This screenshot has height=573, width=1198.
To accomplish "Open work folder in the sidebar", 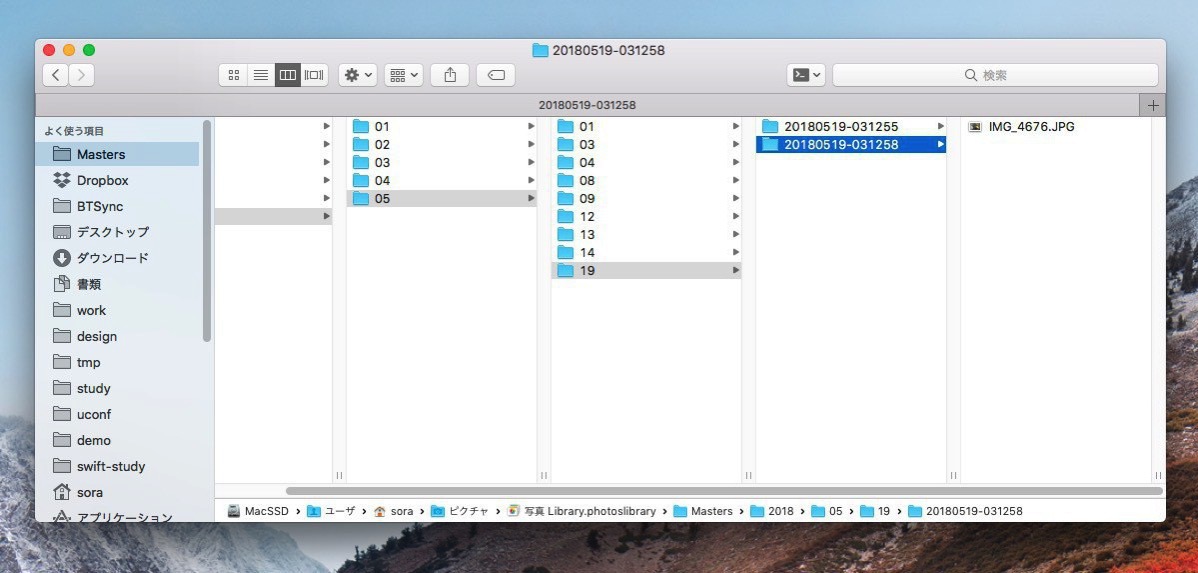I will (x=117, y=310).
